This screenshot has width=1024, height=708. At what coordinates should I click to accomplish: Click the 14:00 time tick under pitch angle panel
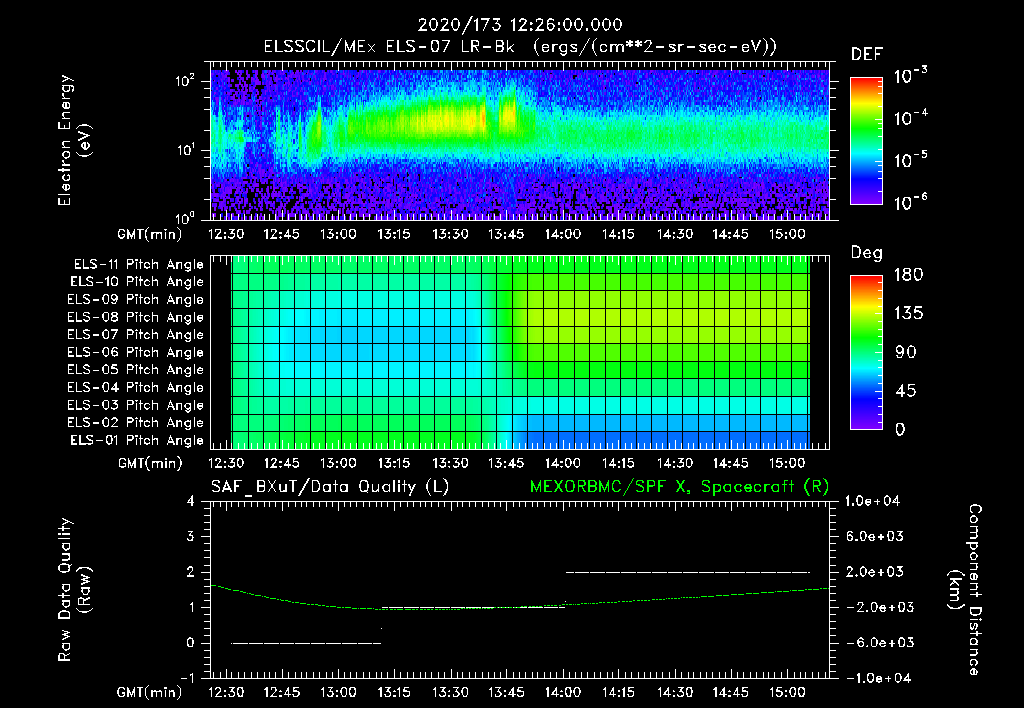pyautogui.click(x=563, y=464)
